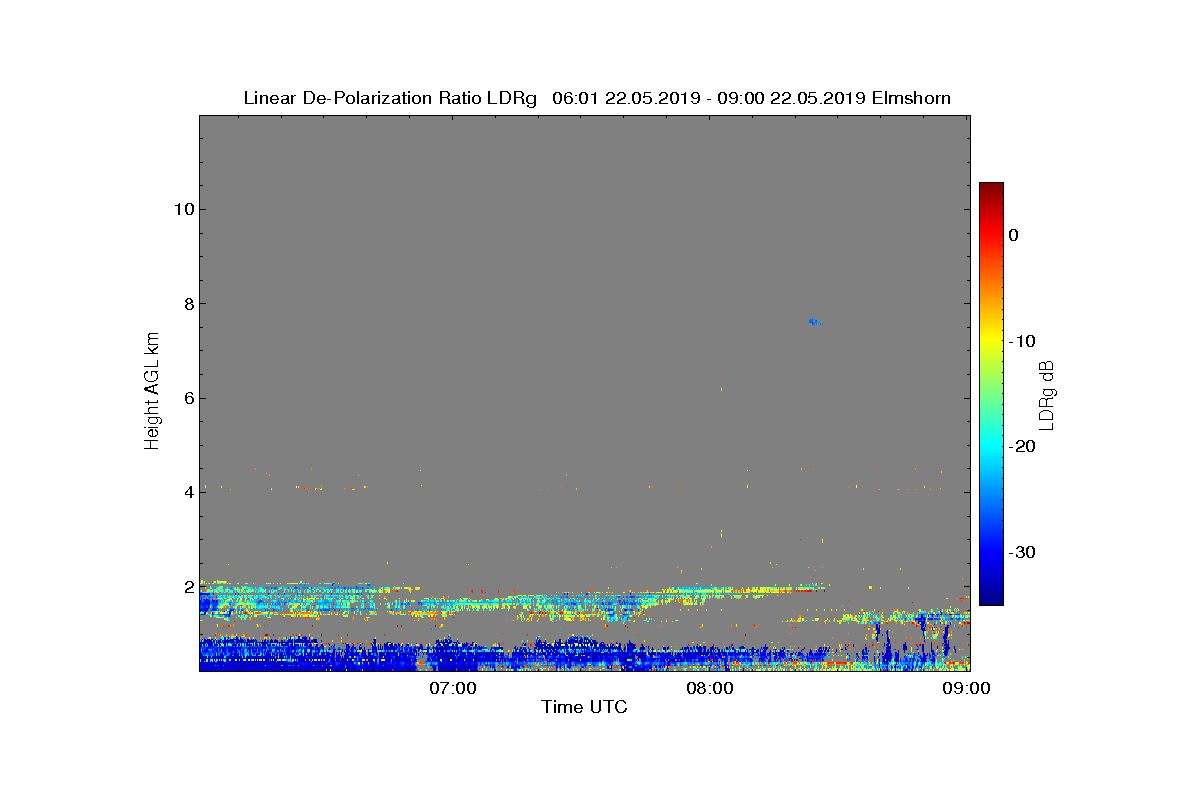Click the '0' colorbar tick label
Screen dimensions: 1200x800
(x=1014, y=235)
